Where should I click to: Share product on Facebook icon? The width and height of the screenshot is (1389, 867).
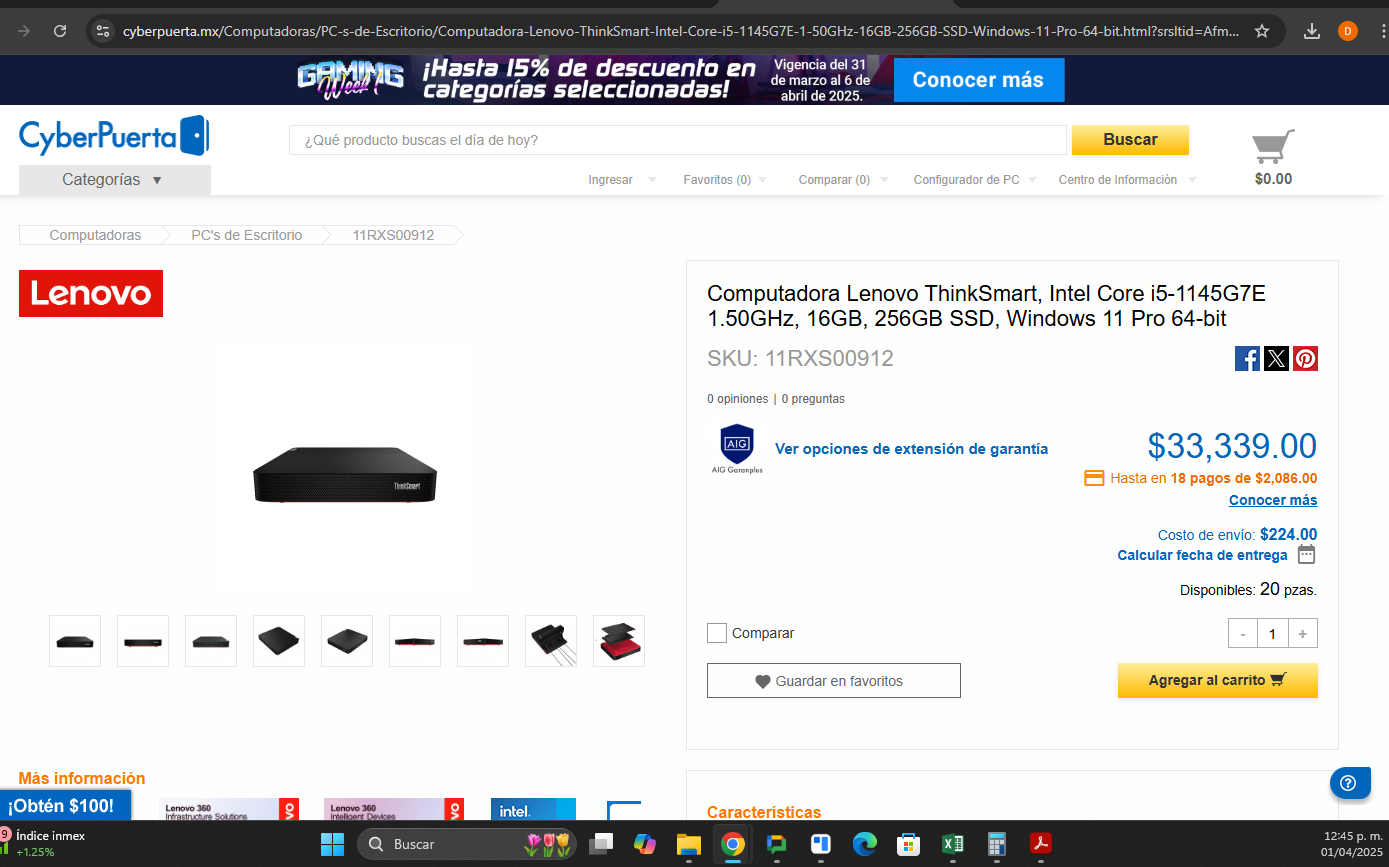1247,358
